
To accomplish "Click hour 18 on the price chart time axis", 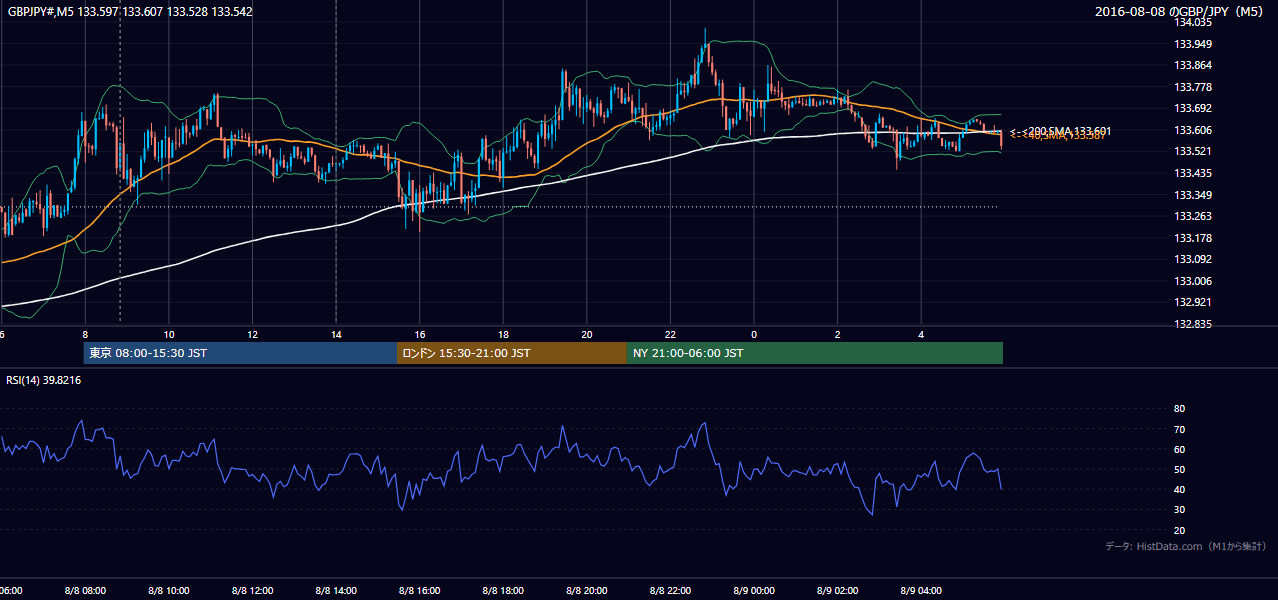I will (504, 334).
